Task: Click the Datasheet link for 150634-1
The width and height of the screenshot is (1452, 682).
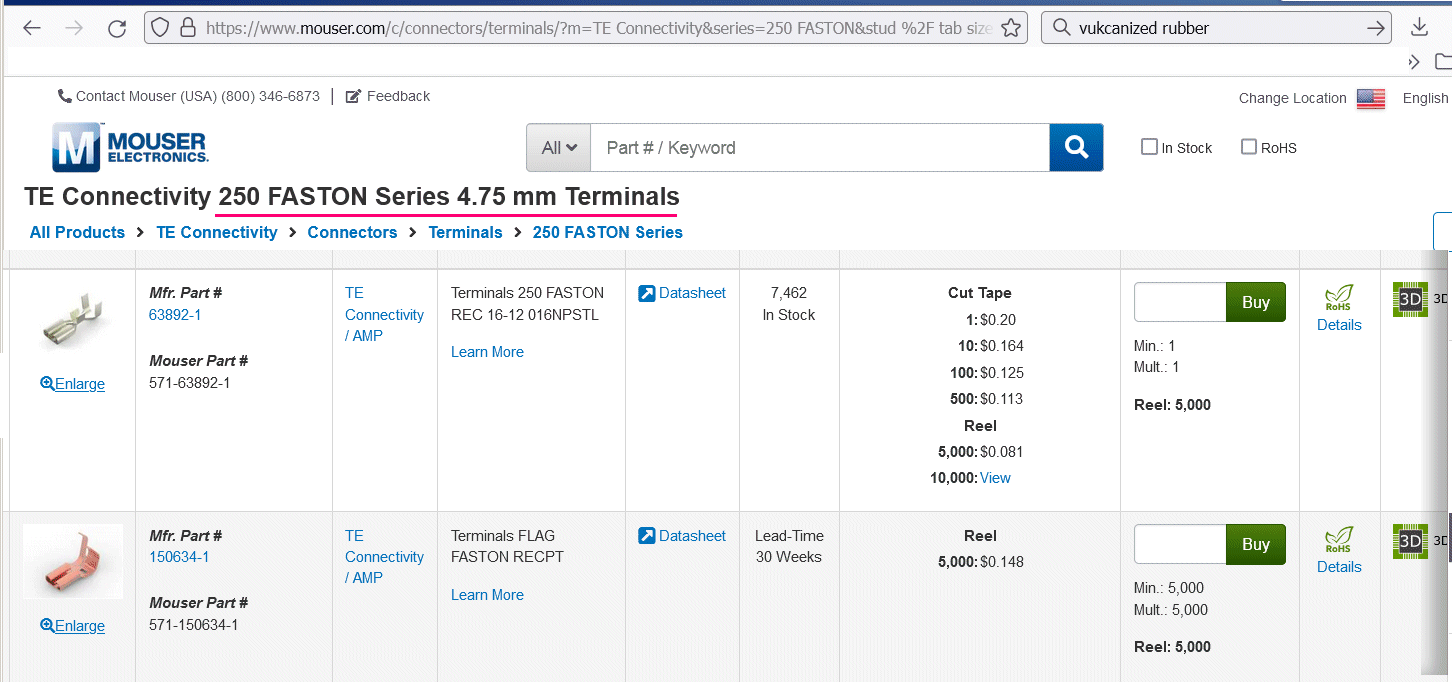Action: point(682,536)
